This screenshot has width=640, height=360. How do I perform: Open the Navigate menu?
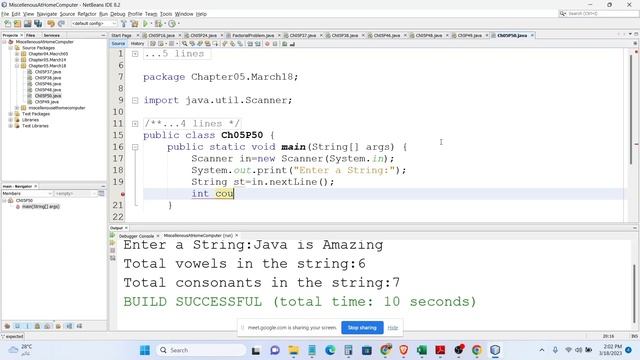(47, 14)
